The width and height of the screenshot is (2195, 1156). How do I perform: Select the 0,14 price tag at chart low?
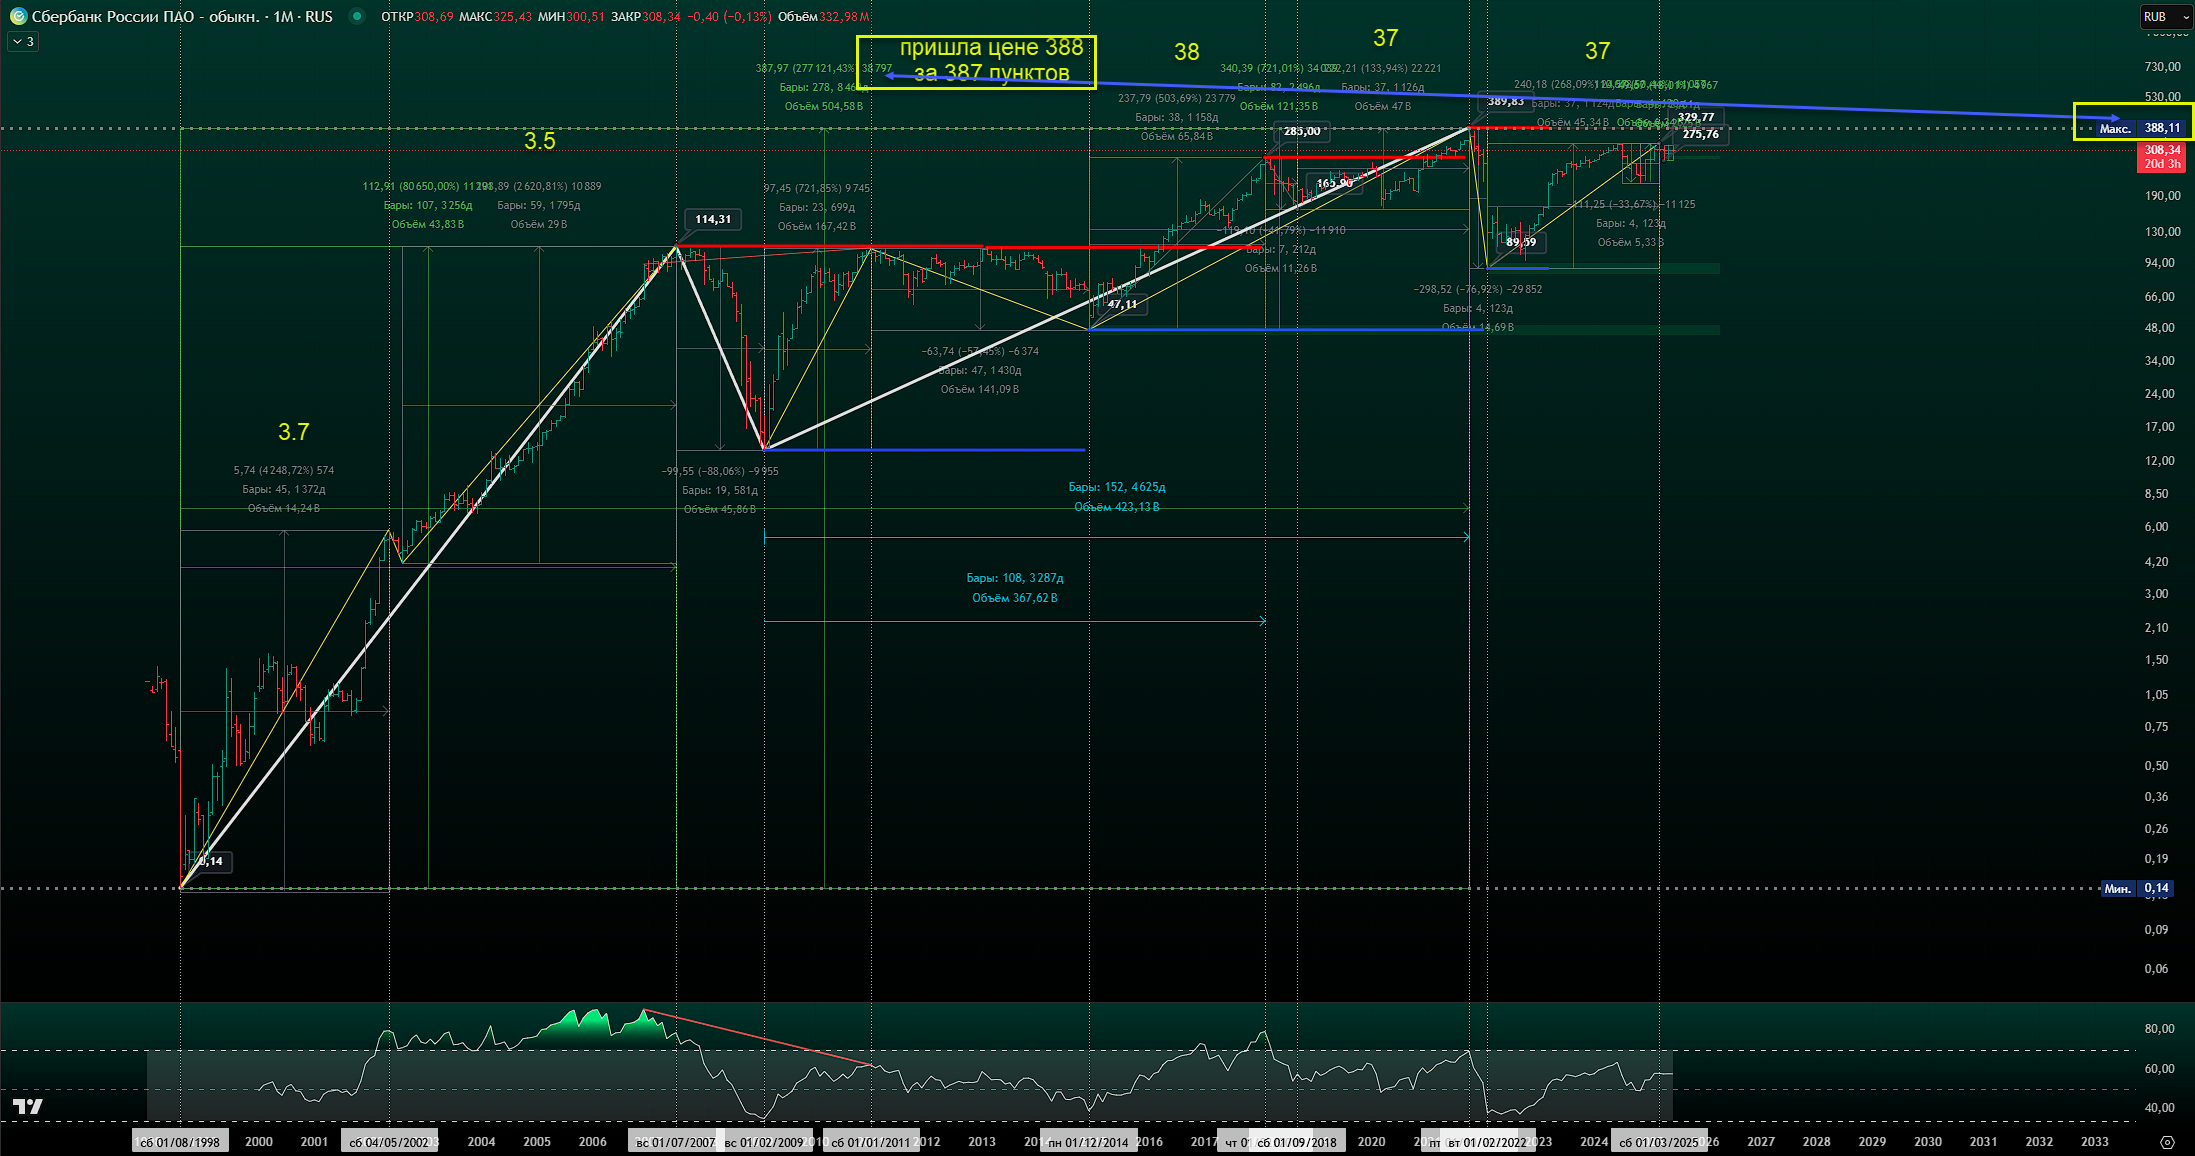click(x=211, y=861)
